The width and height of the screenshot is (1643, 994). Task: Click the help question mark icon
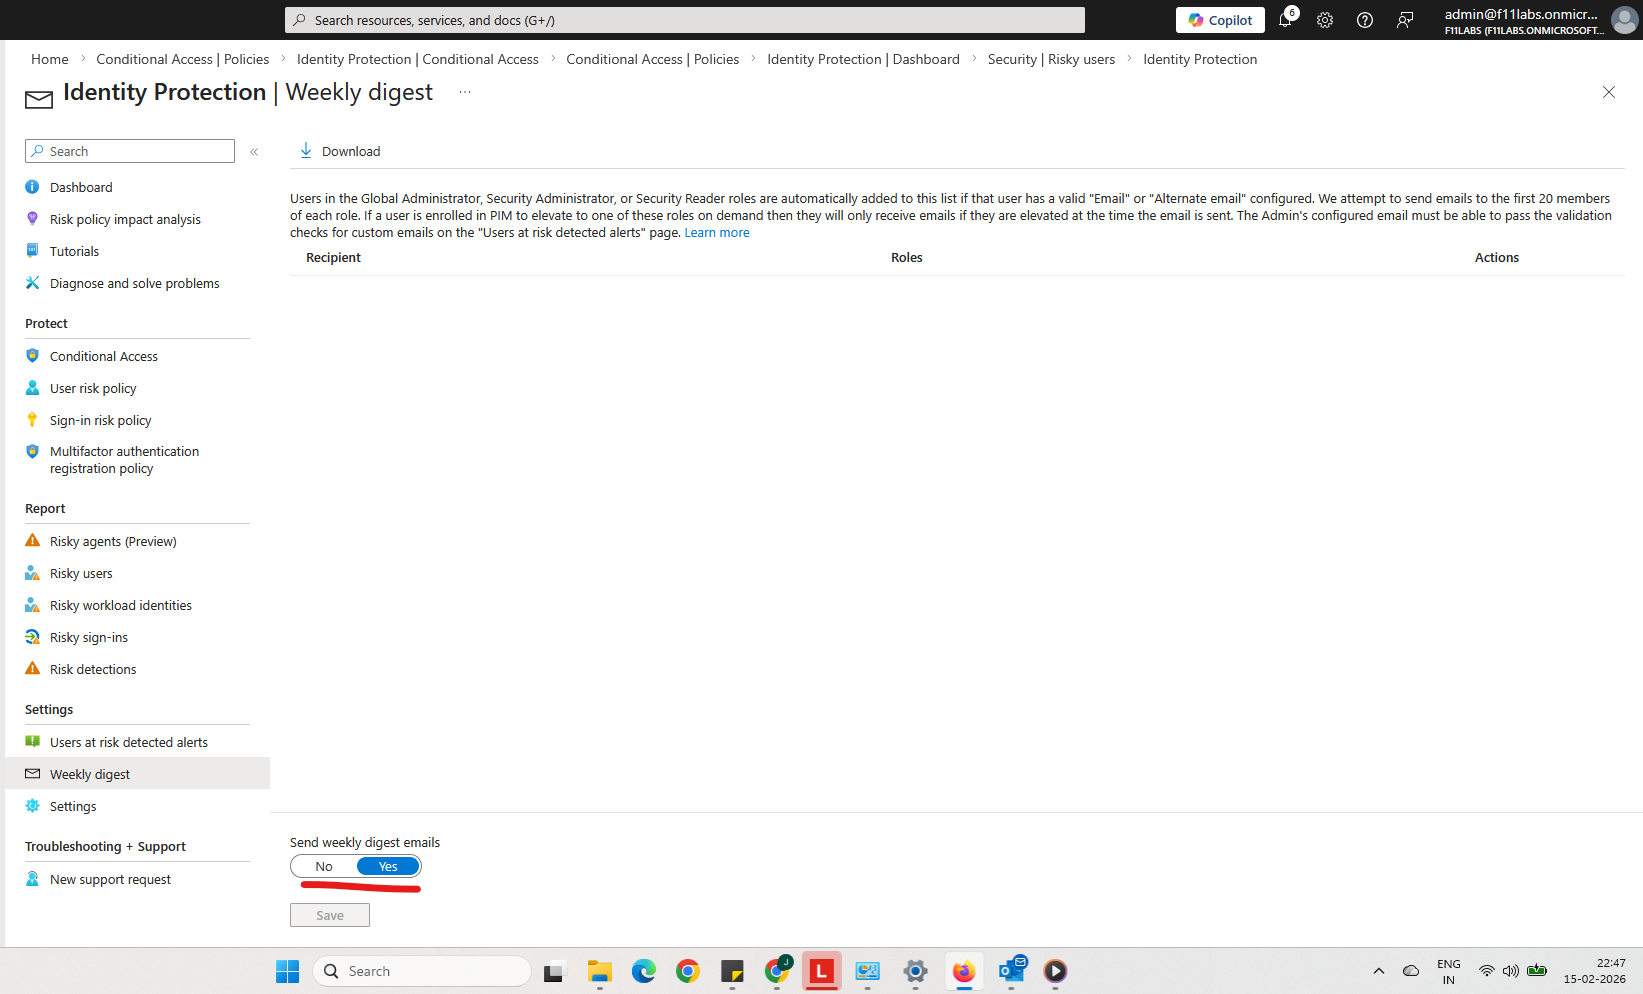1365,20
